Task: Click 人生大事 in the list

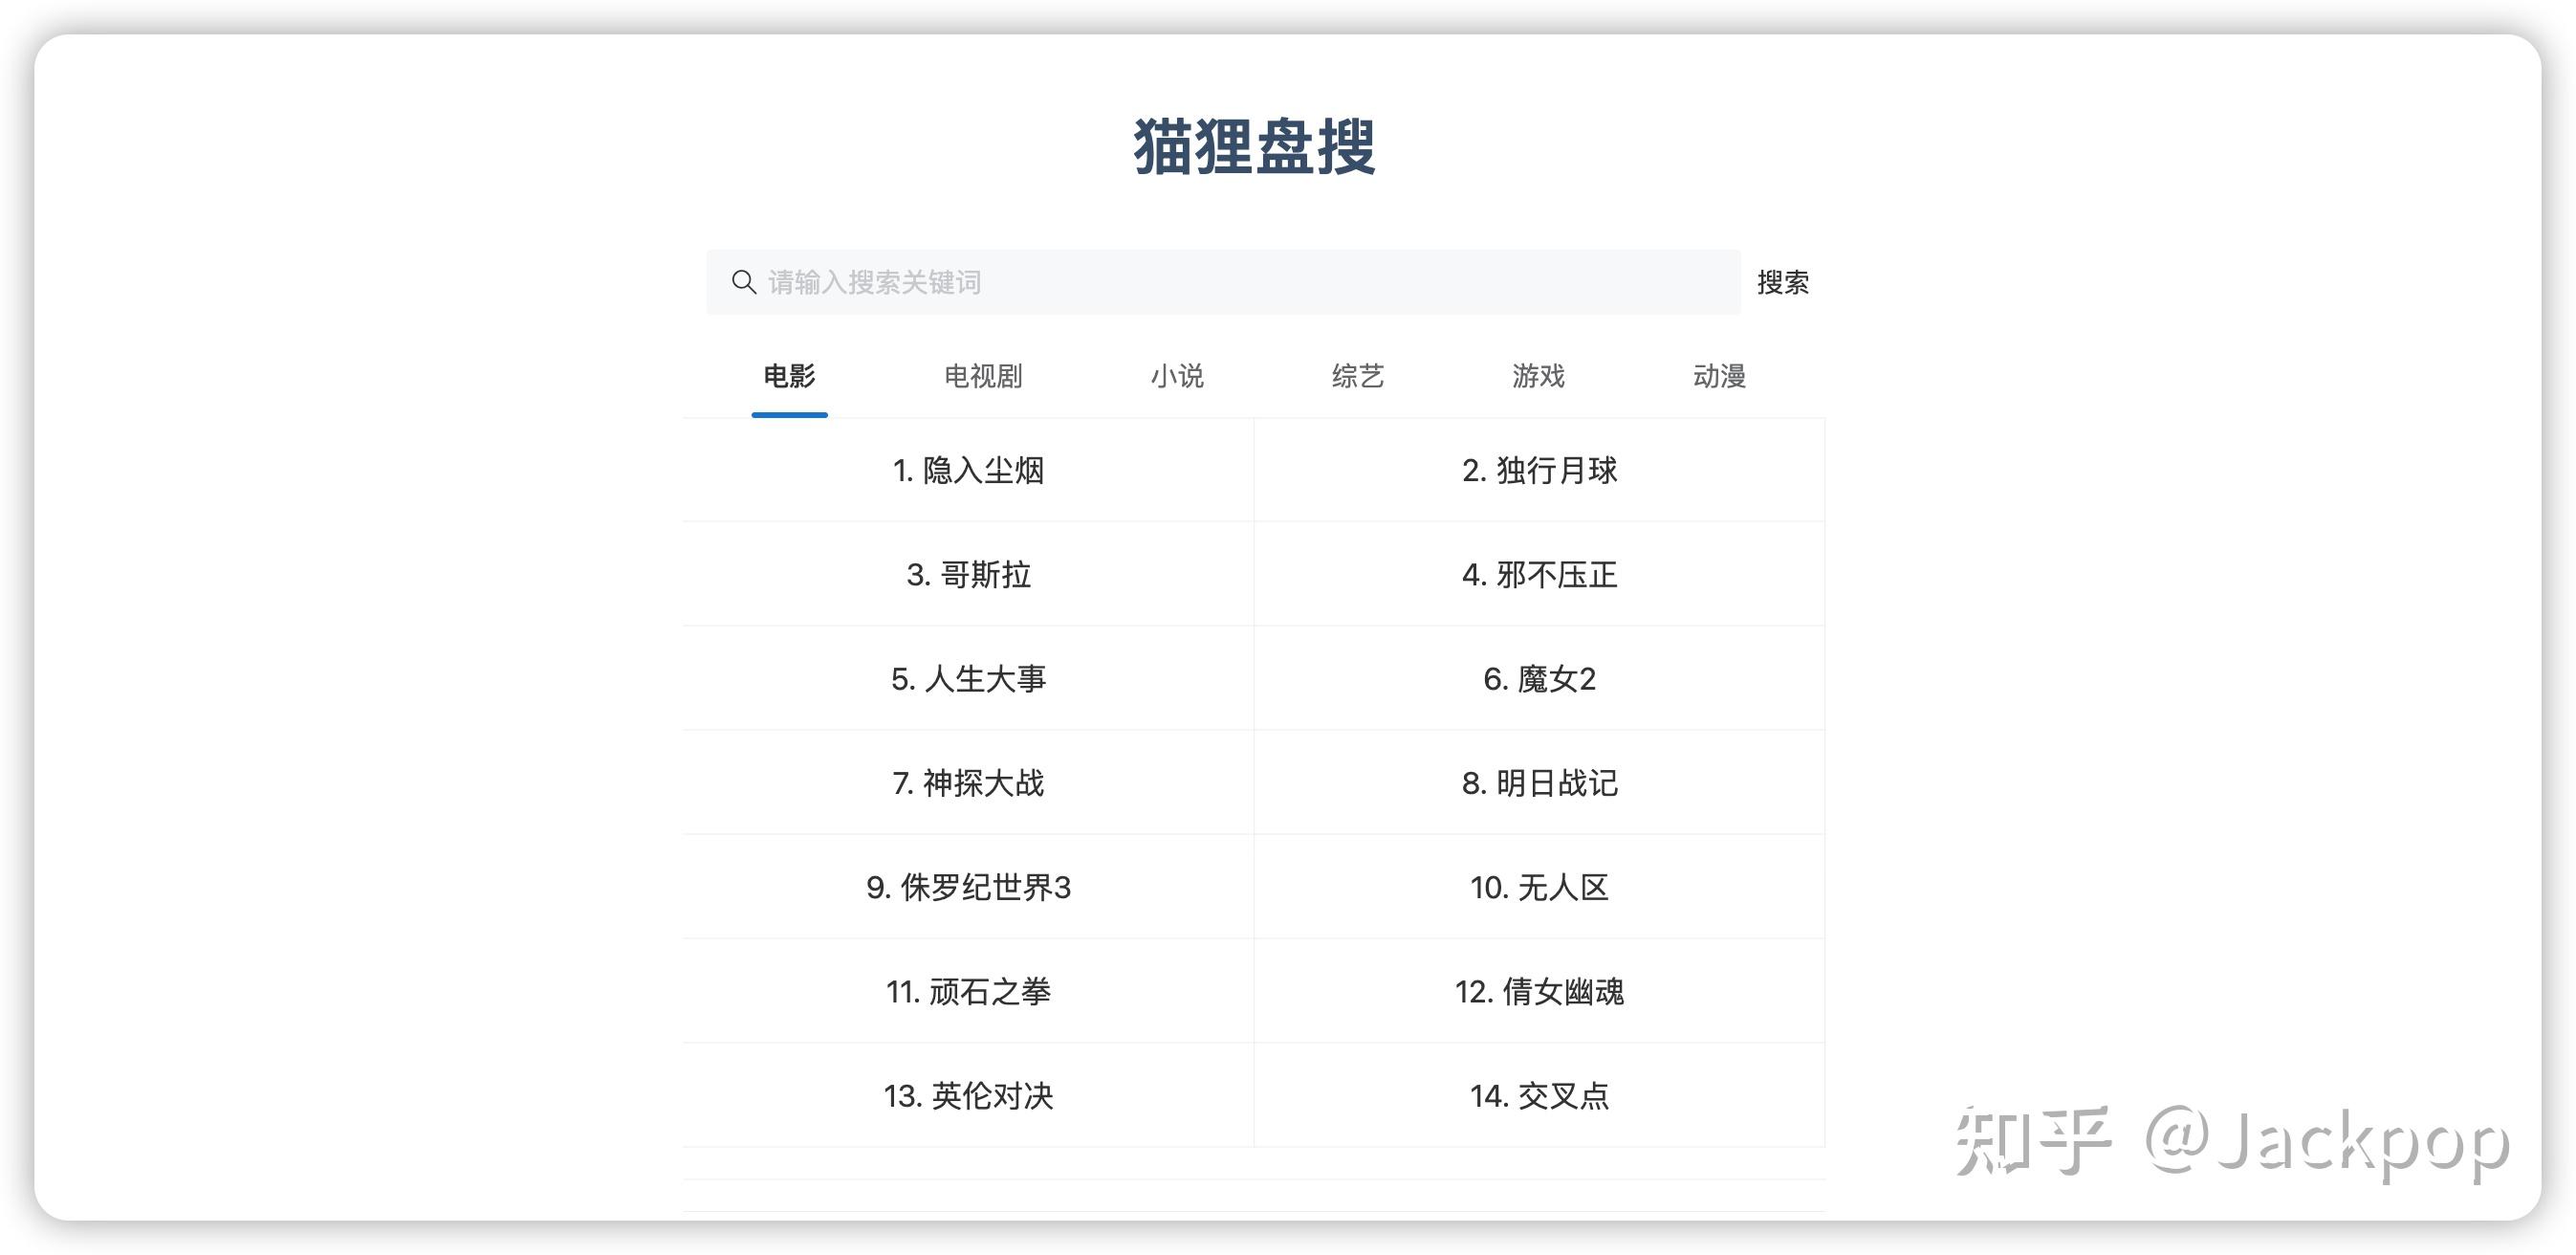Action: pos(968,679)
